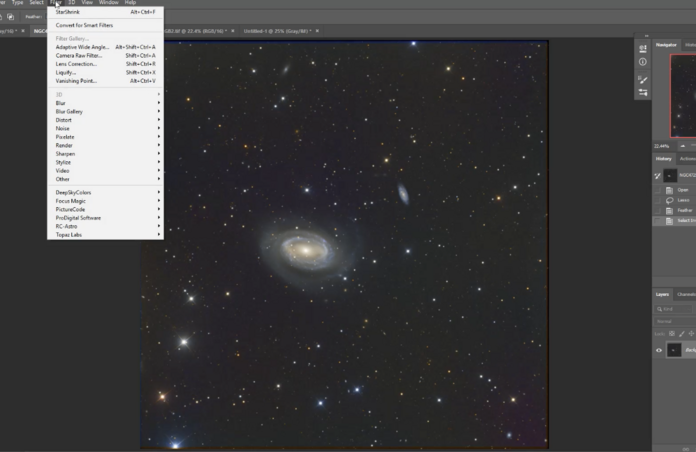Image resolution: width=696 pixels, height=452 pixels.
Task: Choose StarShrink at top of Filter menu
Action: [106, 12]
